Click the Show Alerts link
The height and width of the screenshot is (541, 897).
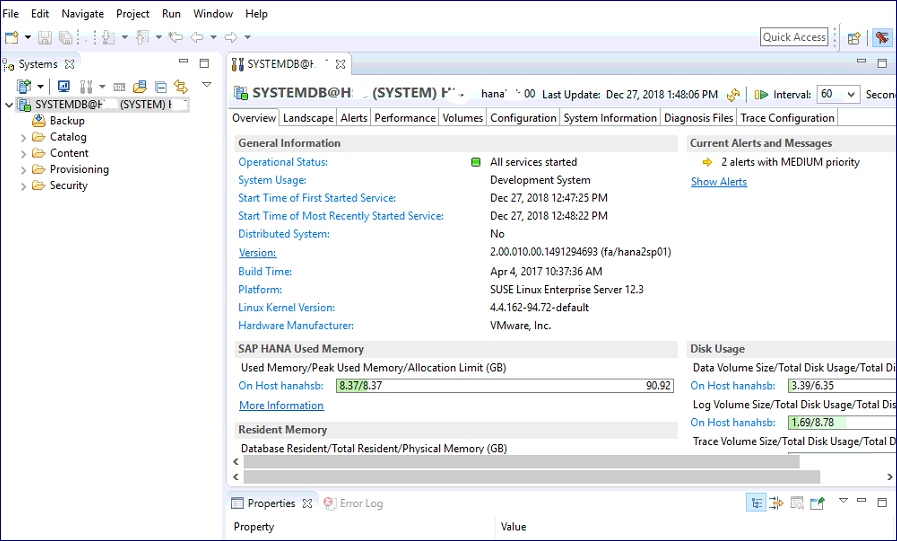(x=719, y=182)
